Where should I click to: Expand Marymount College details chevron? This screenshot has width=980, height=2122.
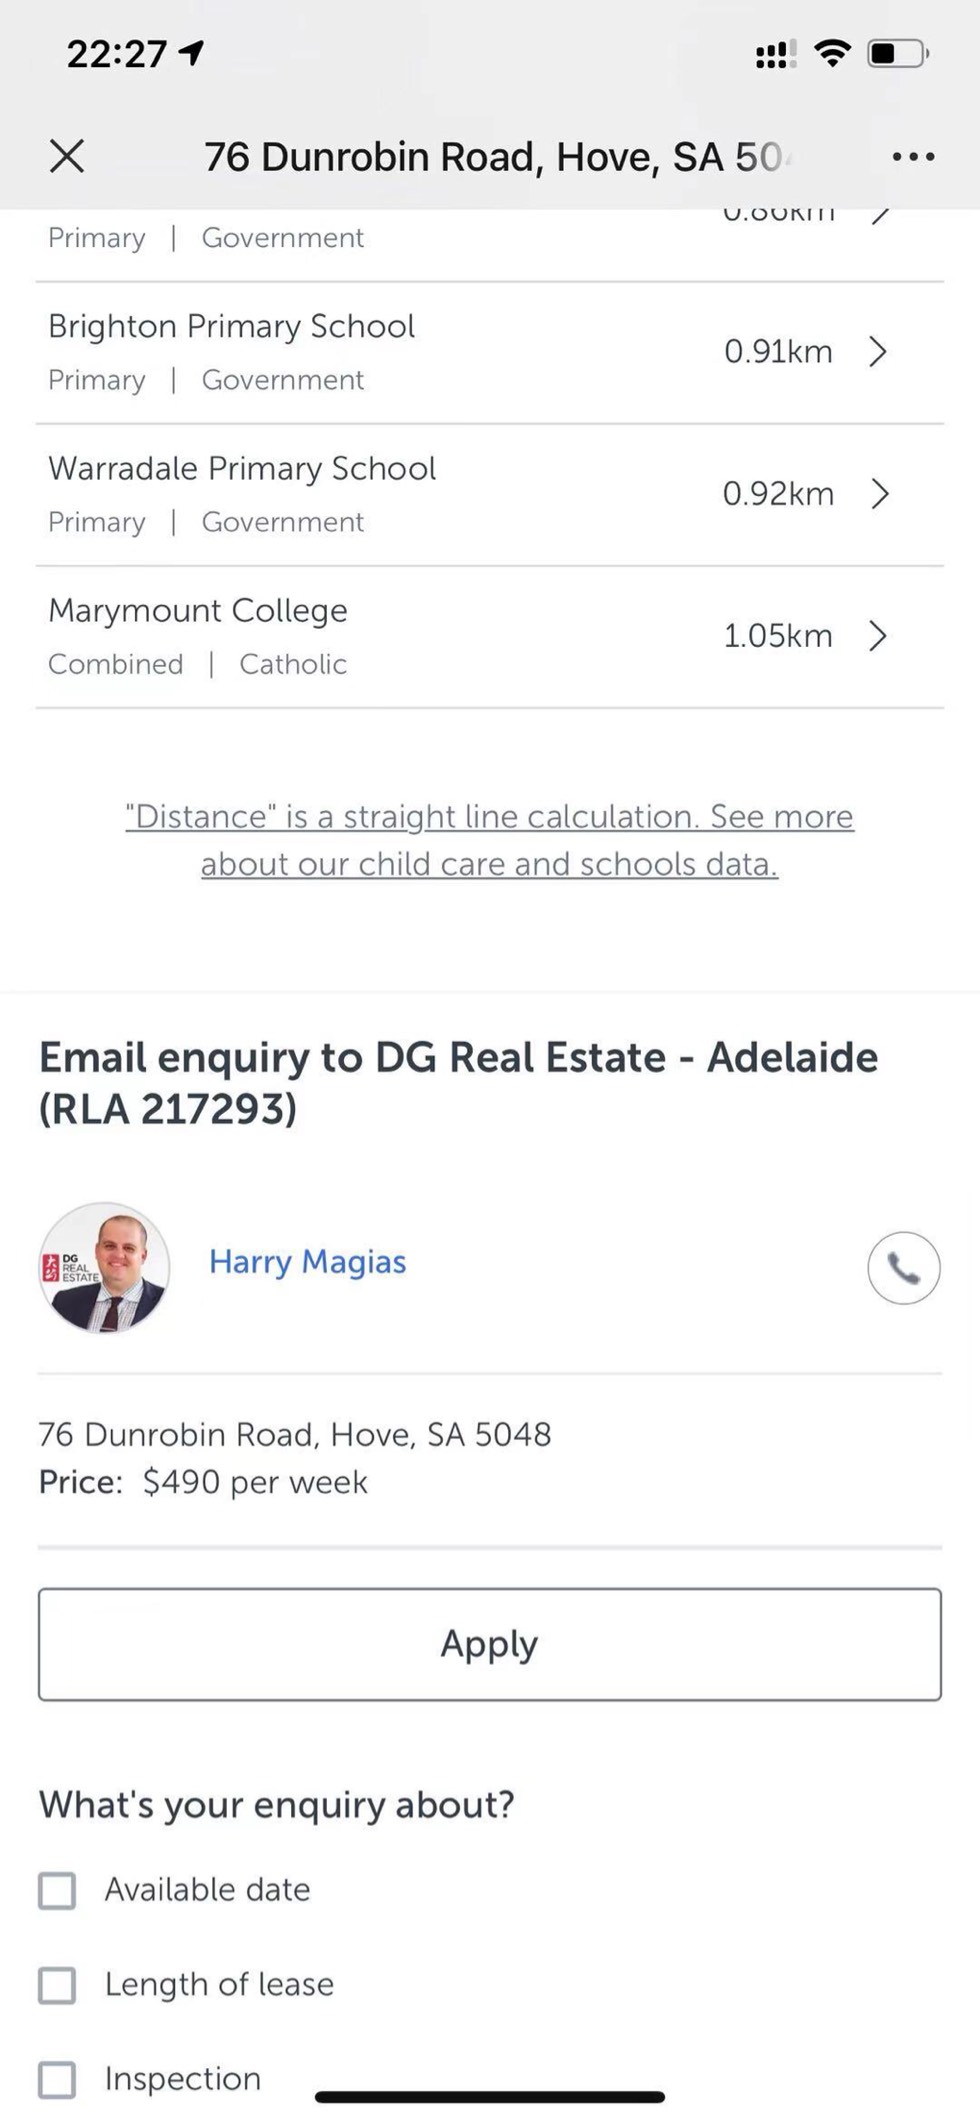click(878, 636)
